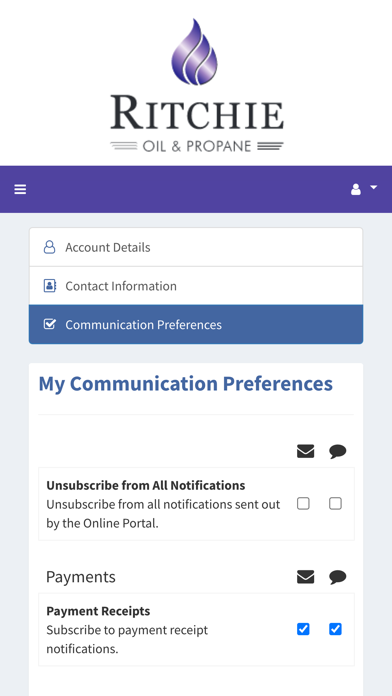
Task: Click the Payments section chat bubble icon
Action: pyautogui.click(x=337, y=577)
